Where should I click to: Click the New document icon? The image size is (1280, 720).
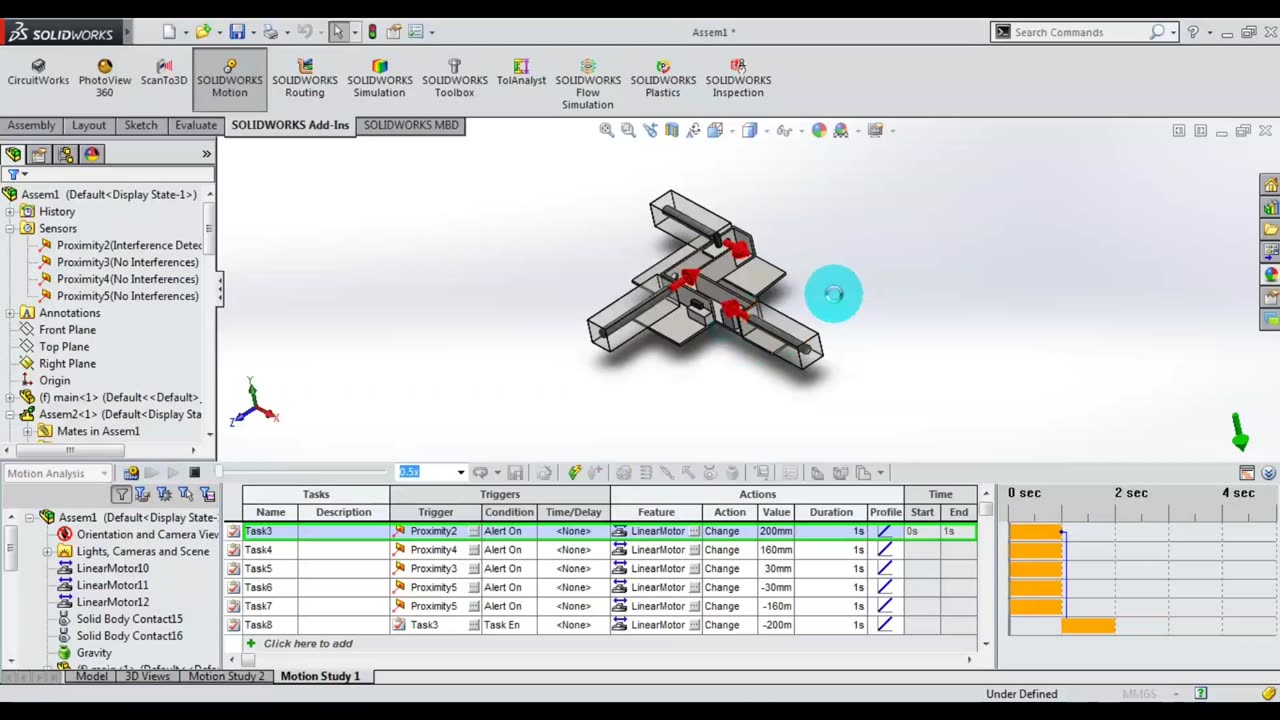tap(169, 32)
